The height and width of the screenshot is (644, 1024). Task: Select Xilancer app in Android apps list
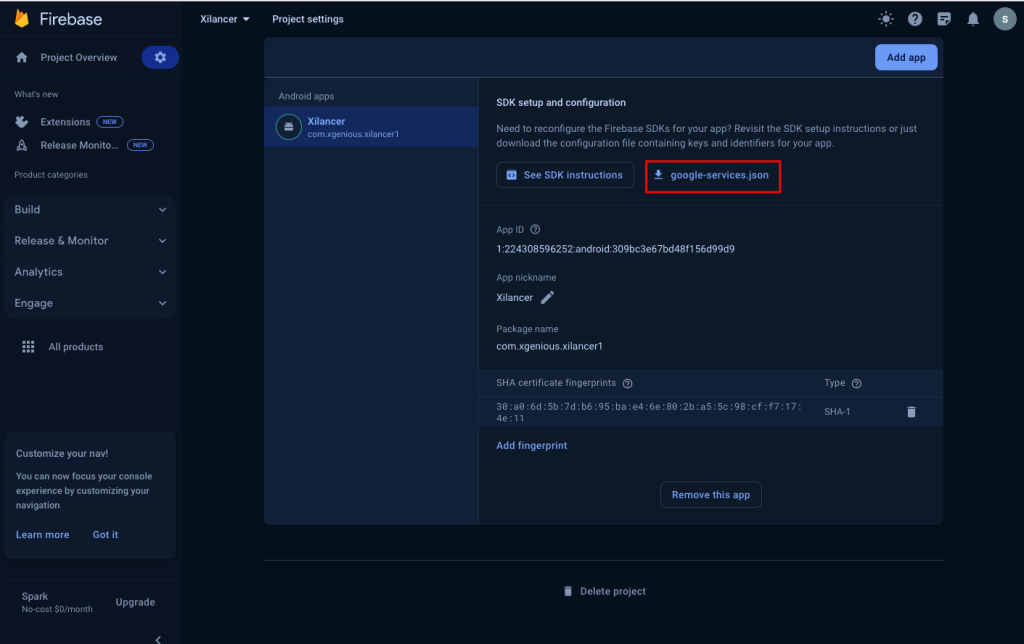[x=372, y=127]
